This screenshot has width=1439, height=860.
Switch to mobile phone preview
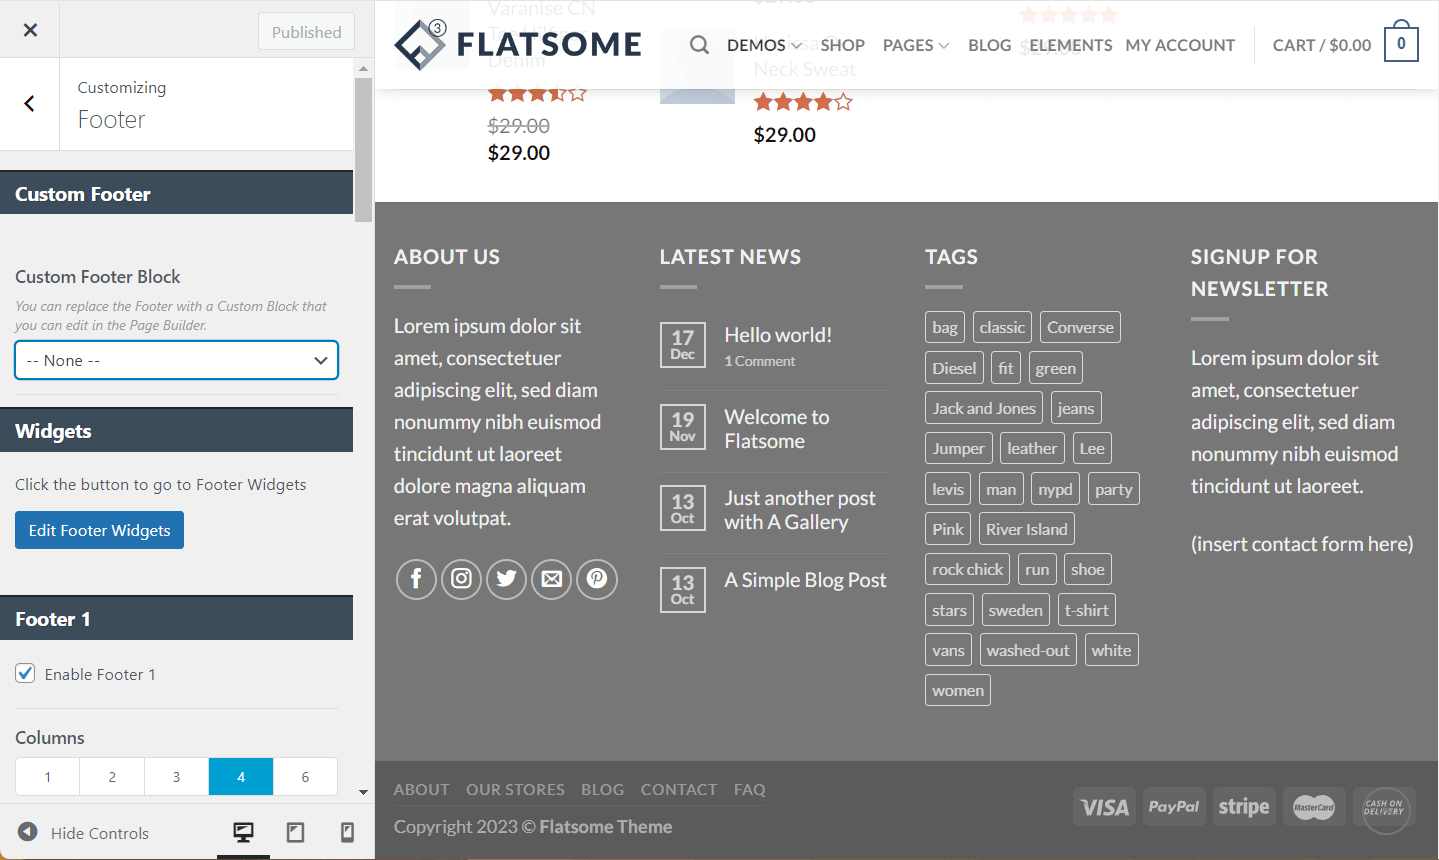pyautogui.click(x=346, y=832)
